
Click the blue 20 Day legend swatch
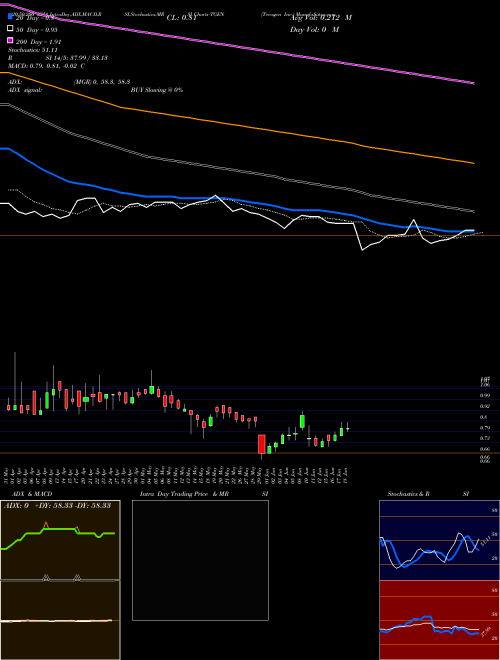(x=11, y=16)
